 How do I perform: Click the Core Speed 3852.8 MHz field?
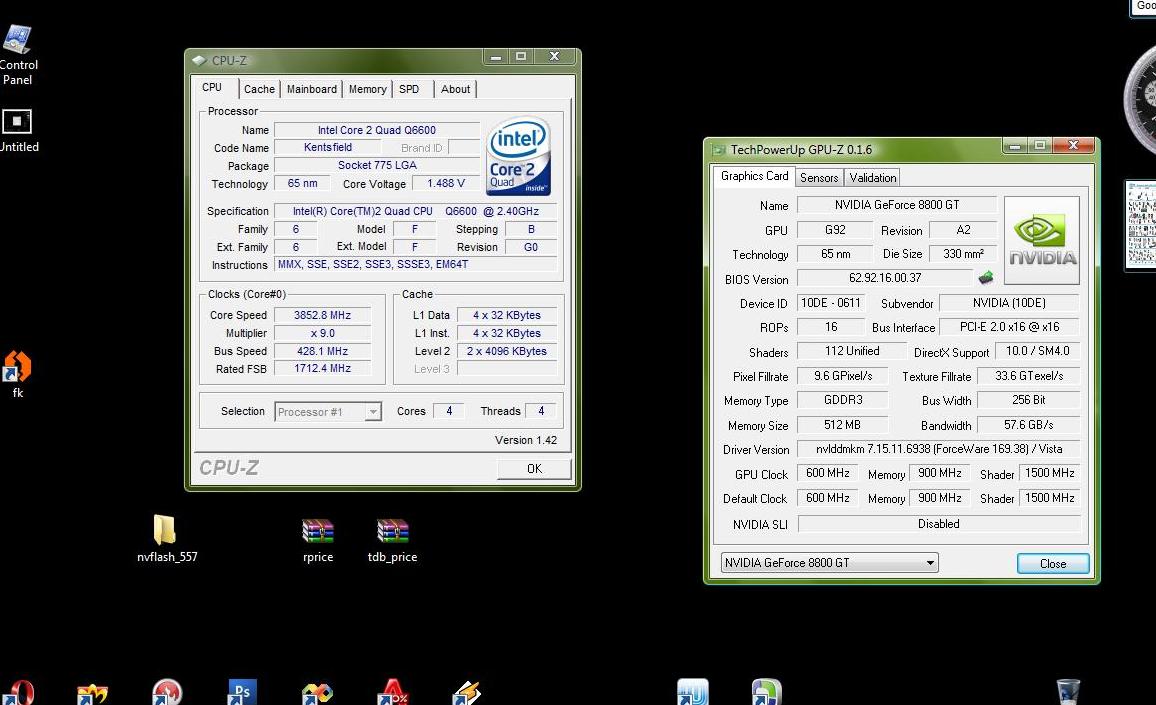pos(322,315)
